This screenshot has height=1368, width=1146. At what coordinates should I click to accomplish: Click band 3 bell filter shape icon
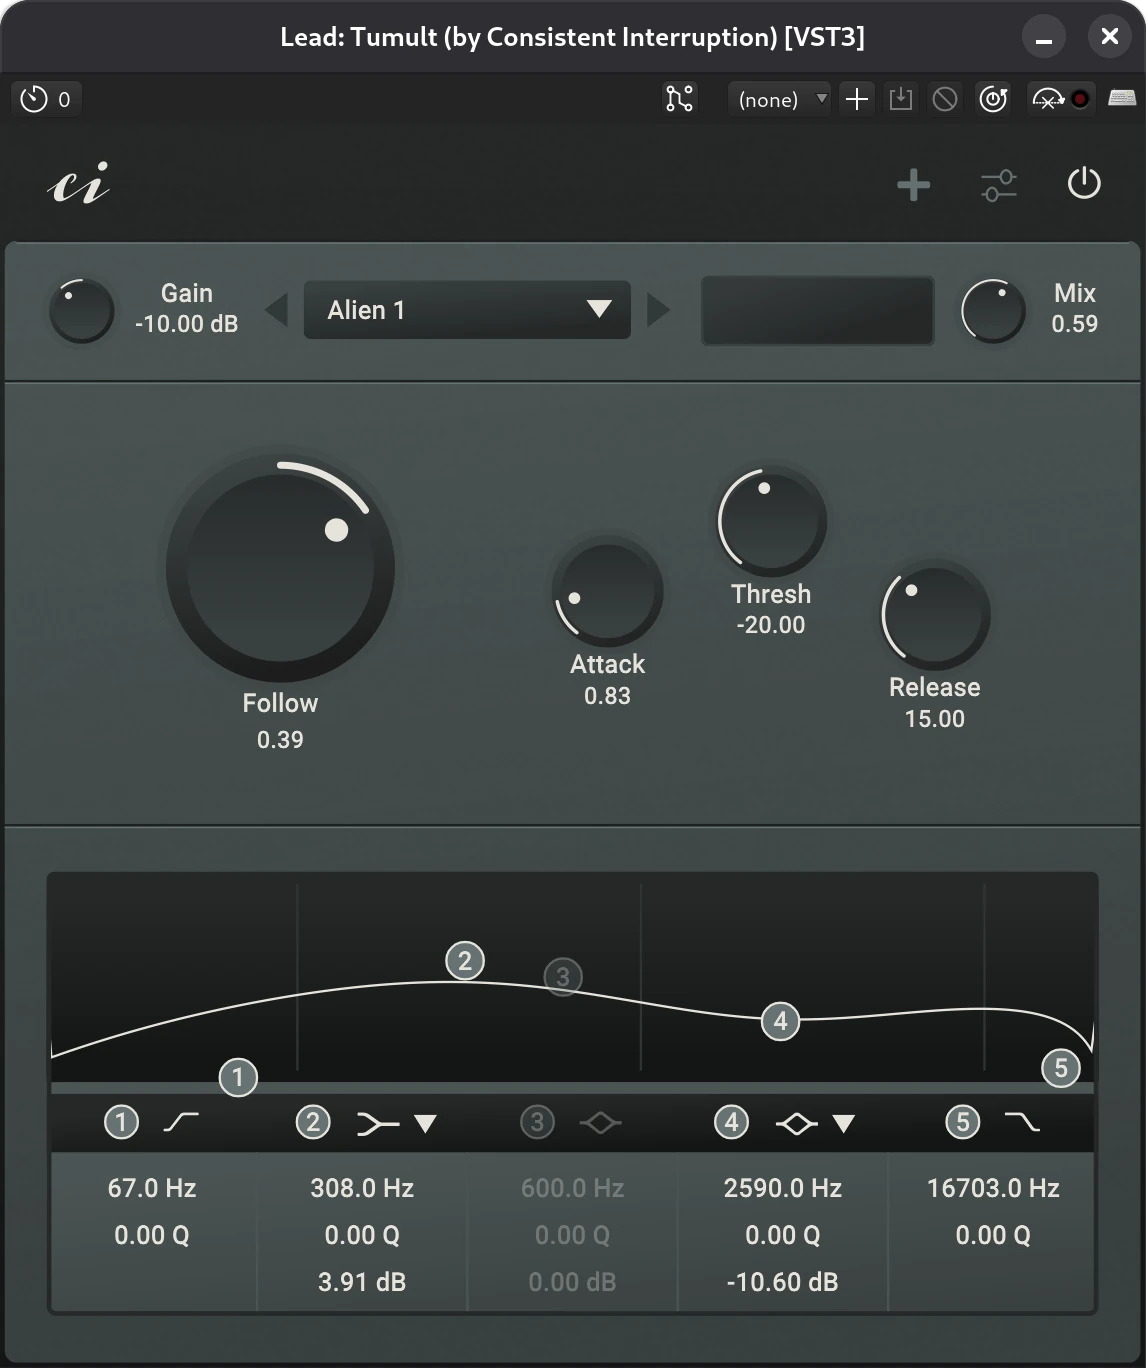(x=600, y=1123)
